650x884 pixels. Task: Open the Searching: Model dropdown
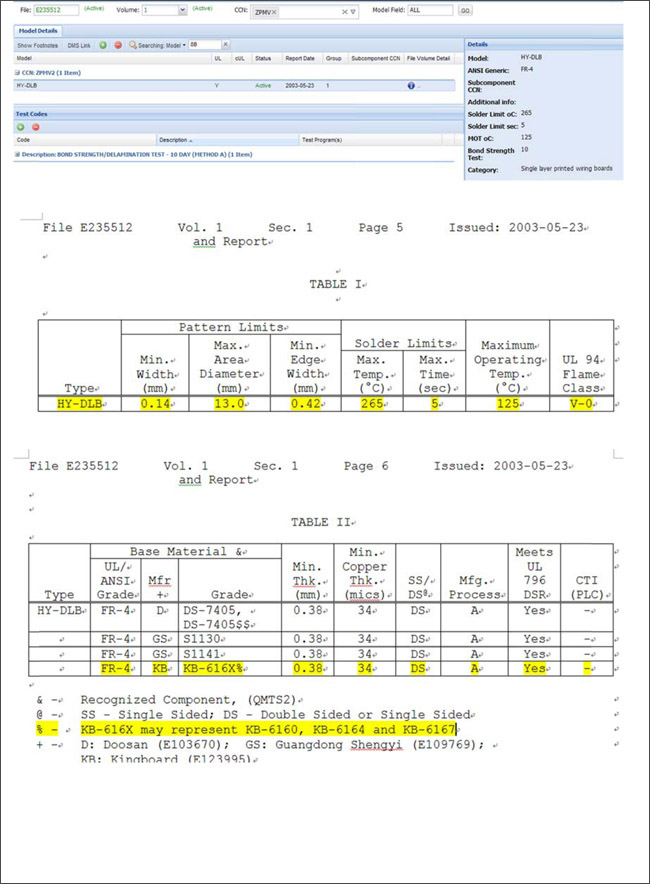pyautogui.click(x=184, y=46)
